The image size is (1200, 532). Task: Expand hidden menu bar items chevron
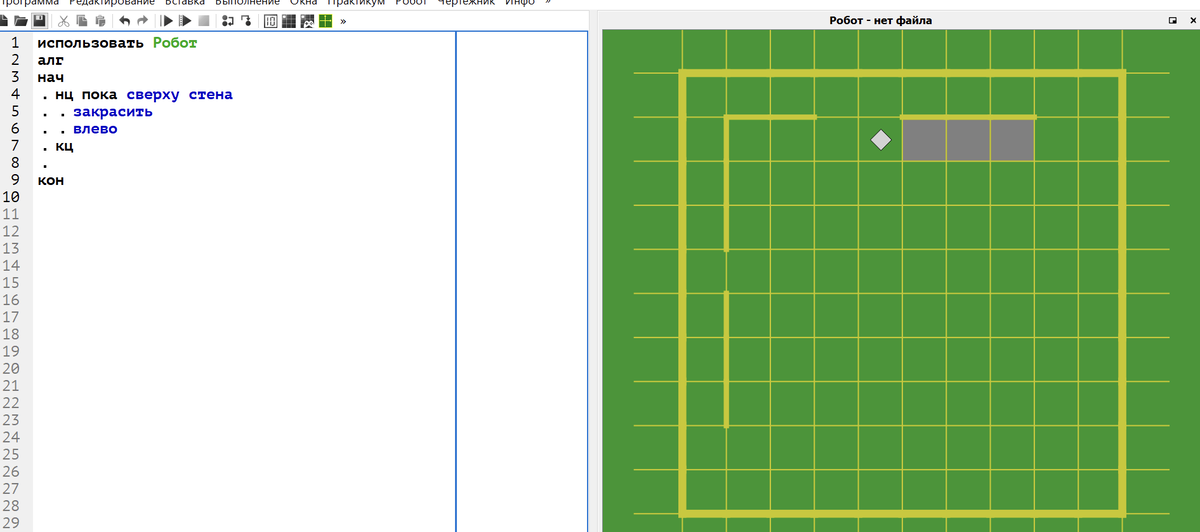click(548, 3)
